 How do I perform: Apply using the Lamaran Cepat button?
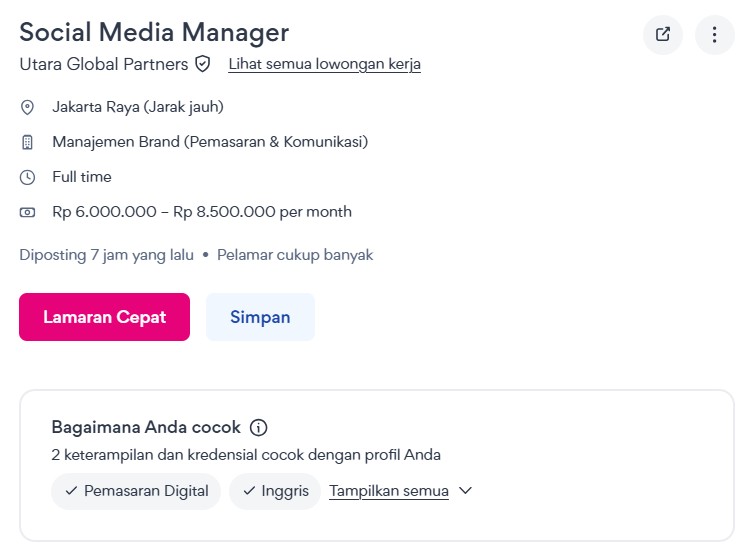click(104, 317)
